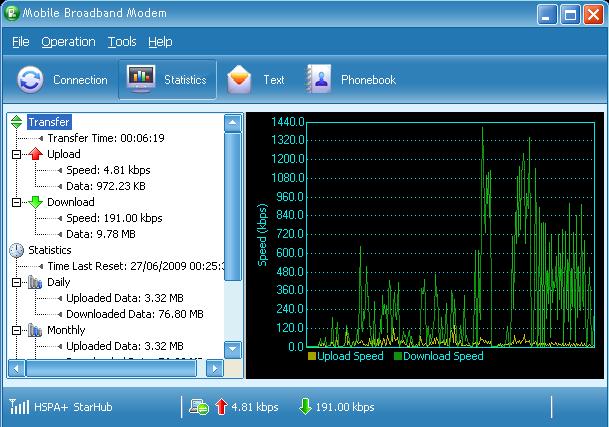Image resolution: width=609 pixels, height=427 pixels.
Task: Select the Download tree label
Action: pyautogui.click(x=71, y=202)
